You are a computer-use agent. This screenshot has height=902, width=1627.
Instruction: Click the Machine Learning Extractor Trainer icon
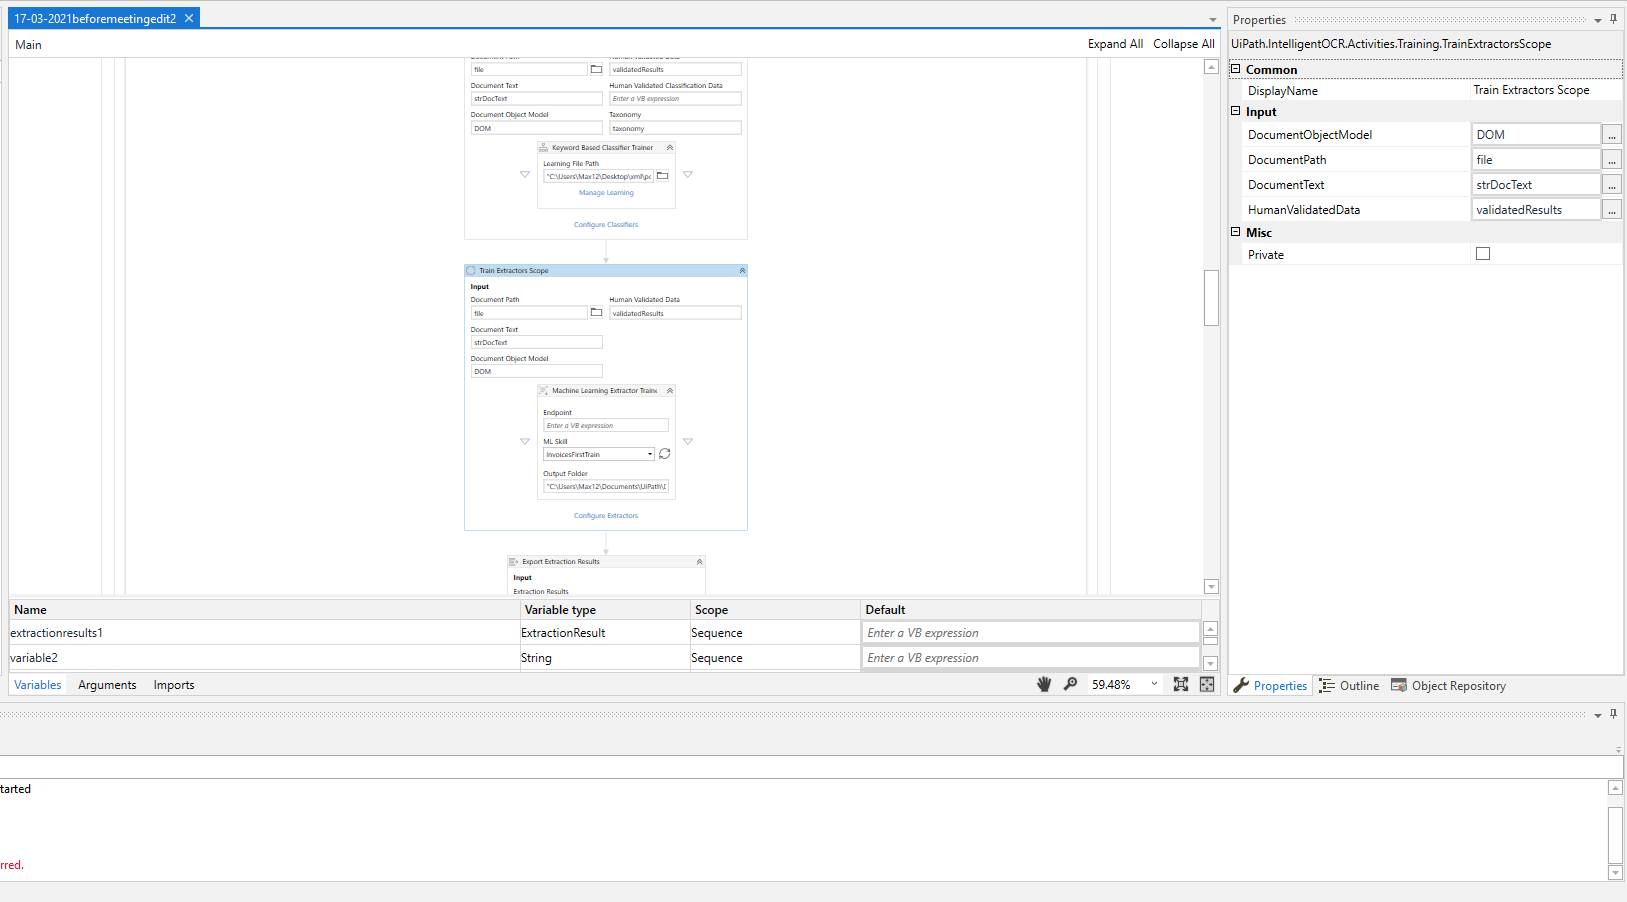coord(544,391)
